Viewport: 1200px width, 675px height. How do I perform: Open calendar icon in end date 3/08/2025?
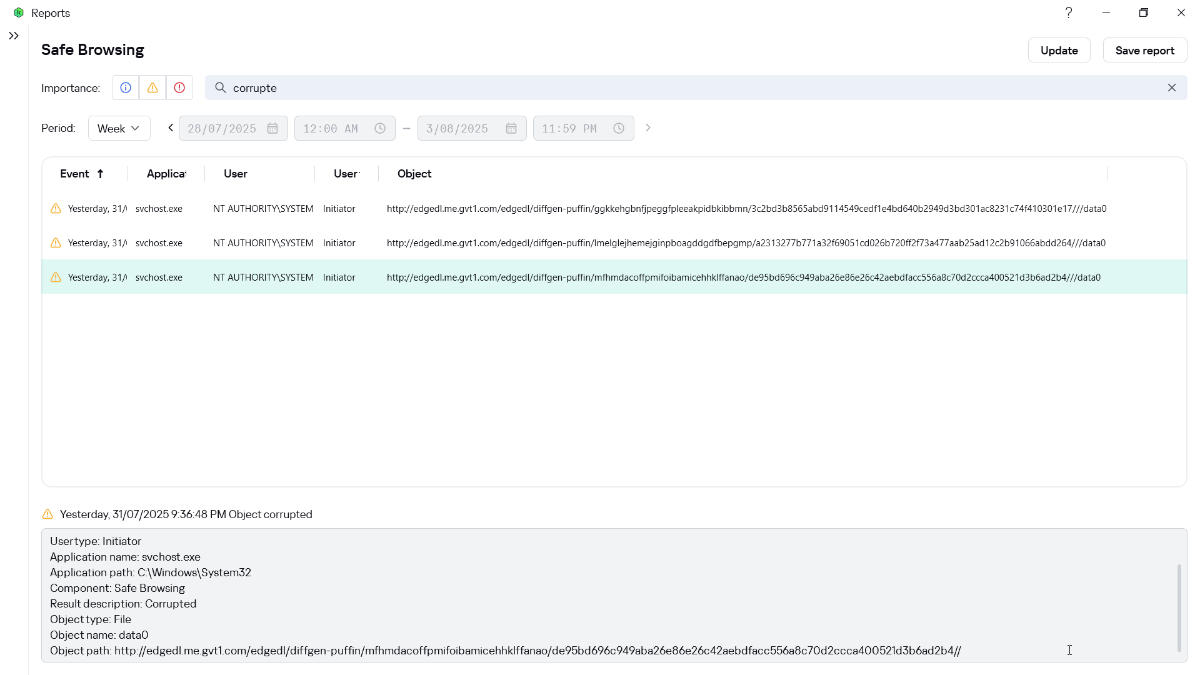[511, 128]
